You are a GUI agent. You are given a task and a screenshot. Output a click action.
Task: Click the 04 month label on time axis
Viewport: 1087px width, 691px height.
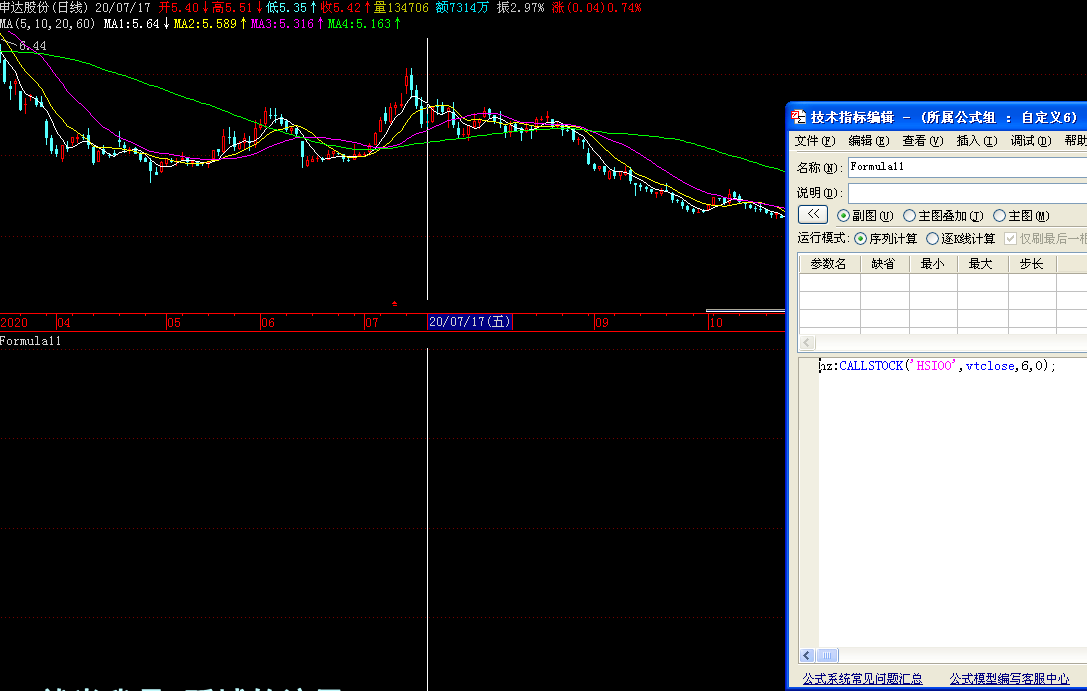tap(64, 322)
